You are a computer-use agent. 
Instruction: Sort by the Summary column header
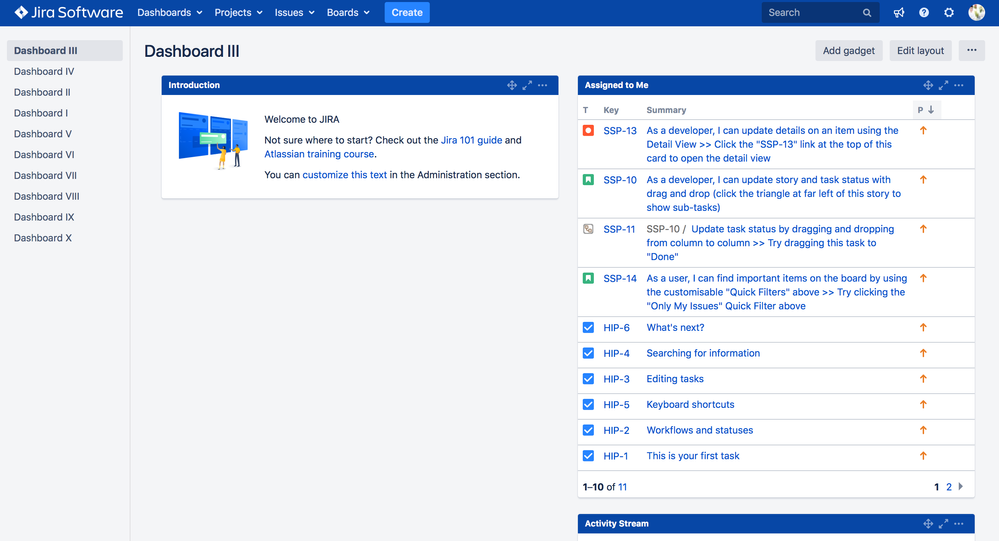point(666,110)
